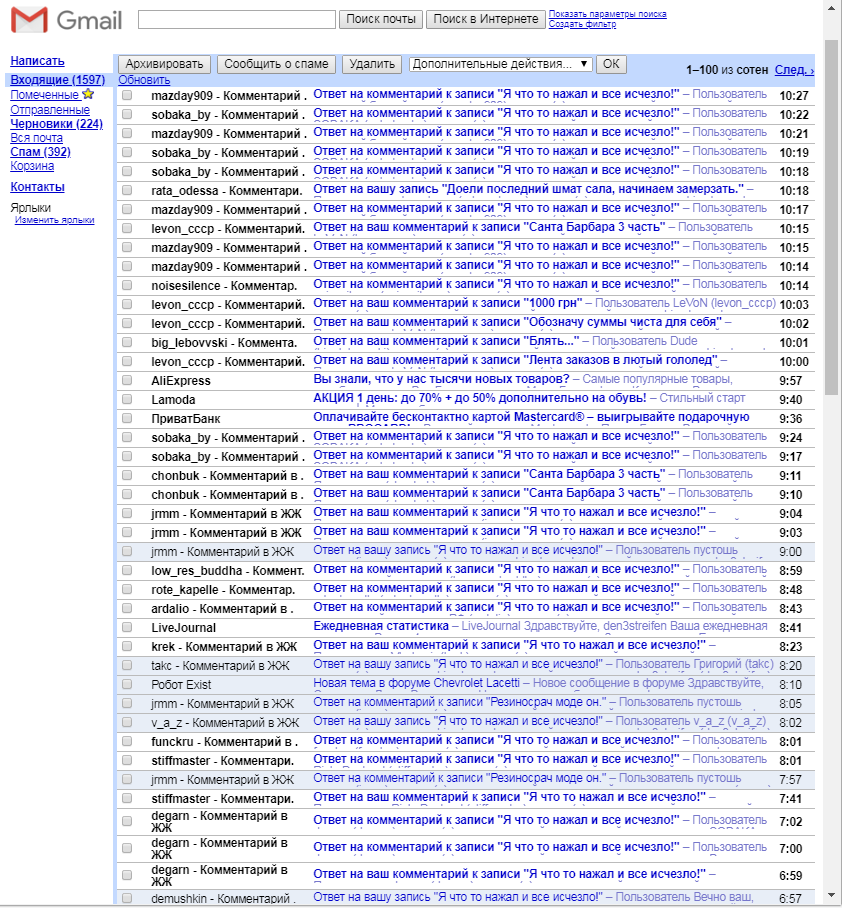
Task: Select the Робот Exist message checkbox
Action: coord(127,684)
